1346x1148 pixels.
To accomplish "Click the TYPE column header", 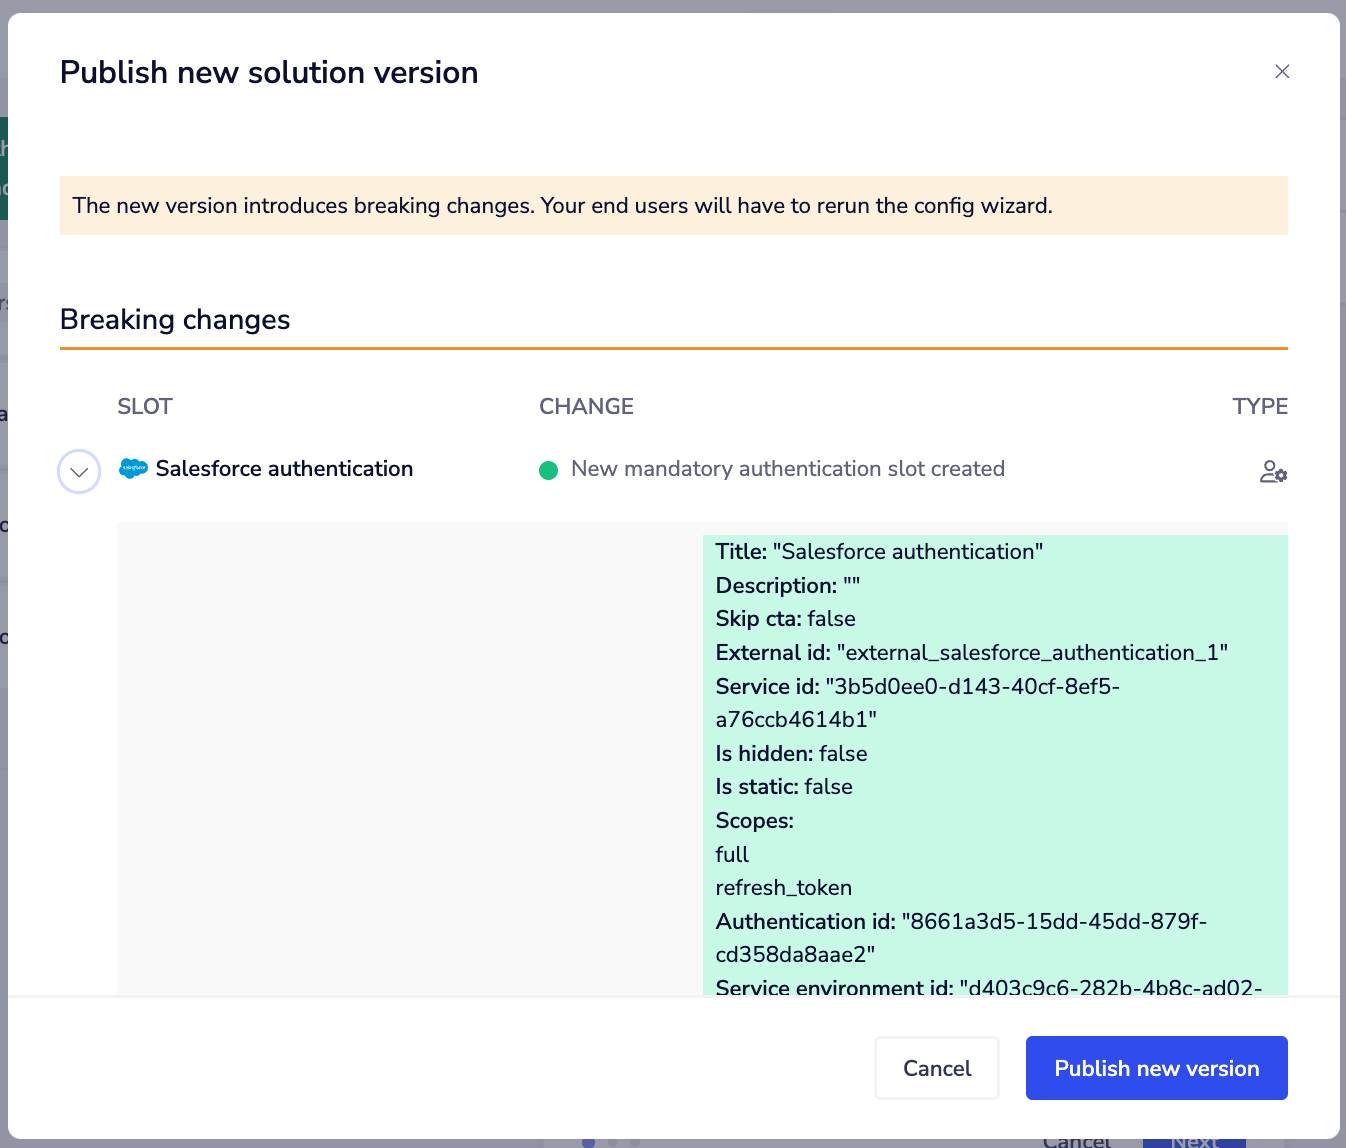I will 1260,406.
